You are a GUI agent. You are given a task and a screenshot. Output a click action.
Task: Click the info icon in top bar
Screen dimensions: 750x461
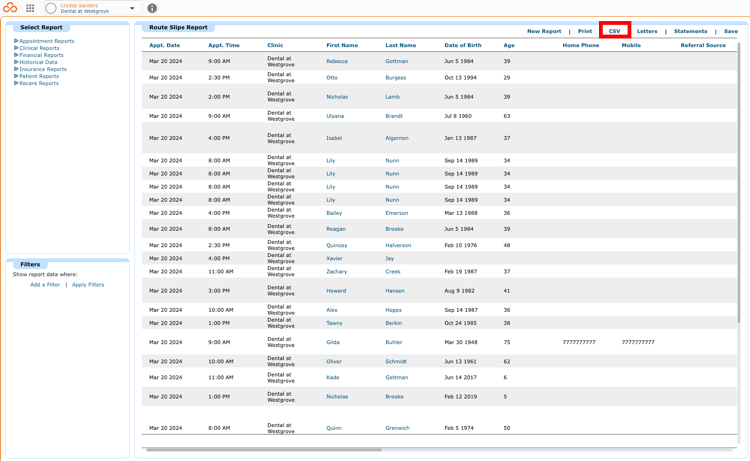tap(152, 8)
